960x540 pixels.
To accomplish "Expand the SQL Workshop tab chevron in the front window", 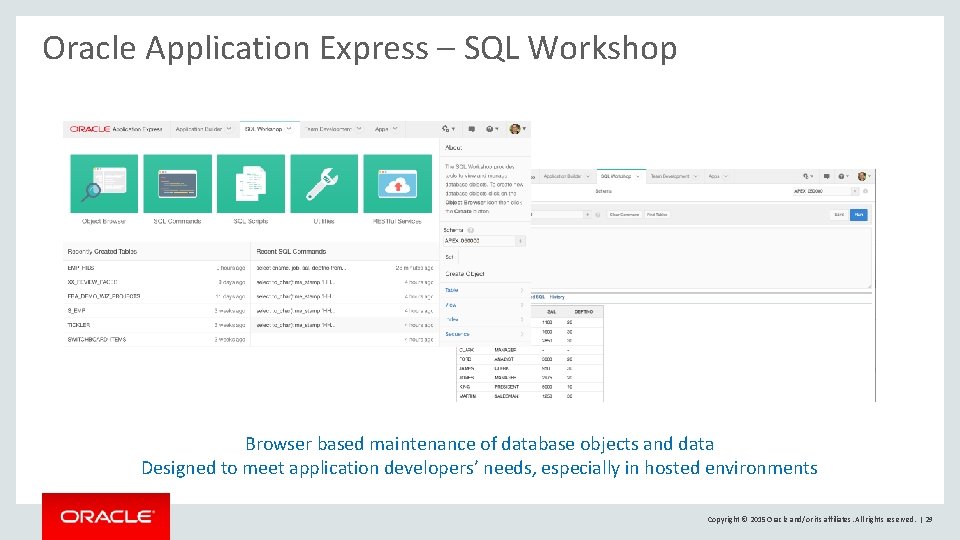I will point(289,129).
